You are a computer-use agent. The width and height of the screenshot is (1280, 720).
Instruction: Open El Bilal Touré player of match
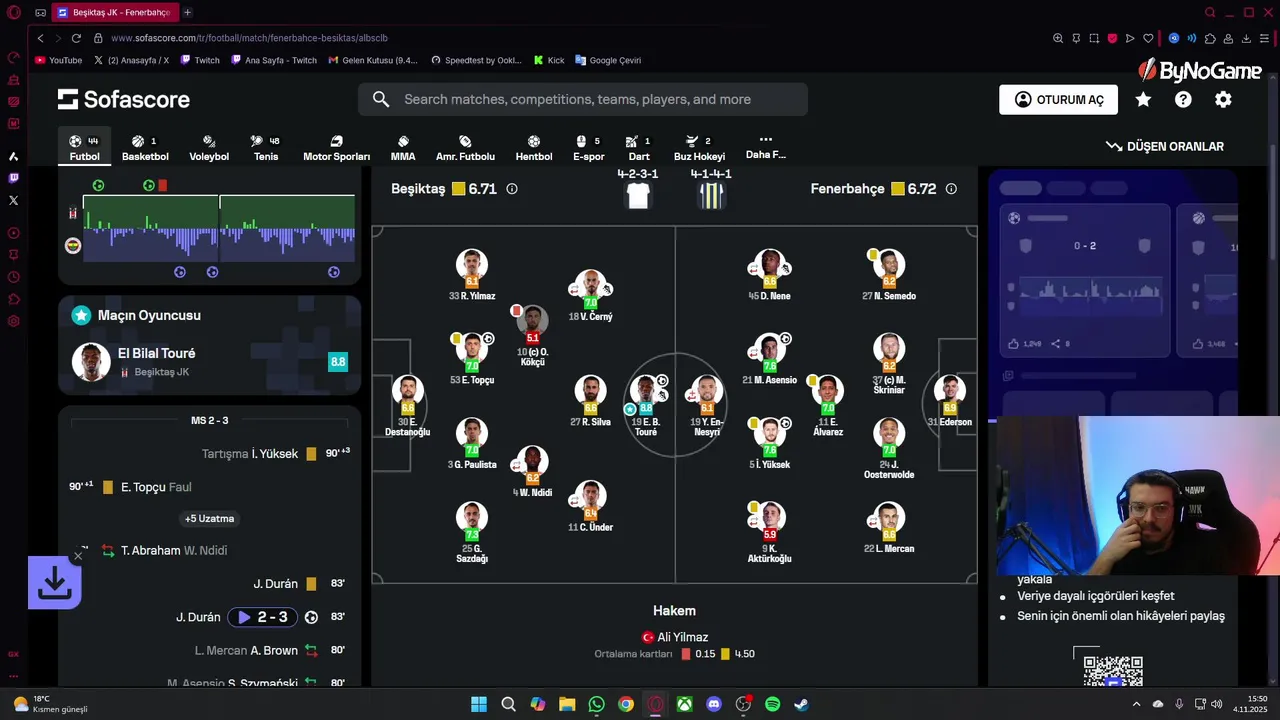[x=209, y=362]
